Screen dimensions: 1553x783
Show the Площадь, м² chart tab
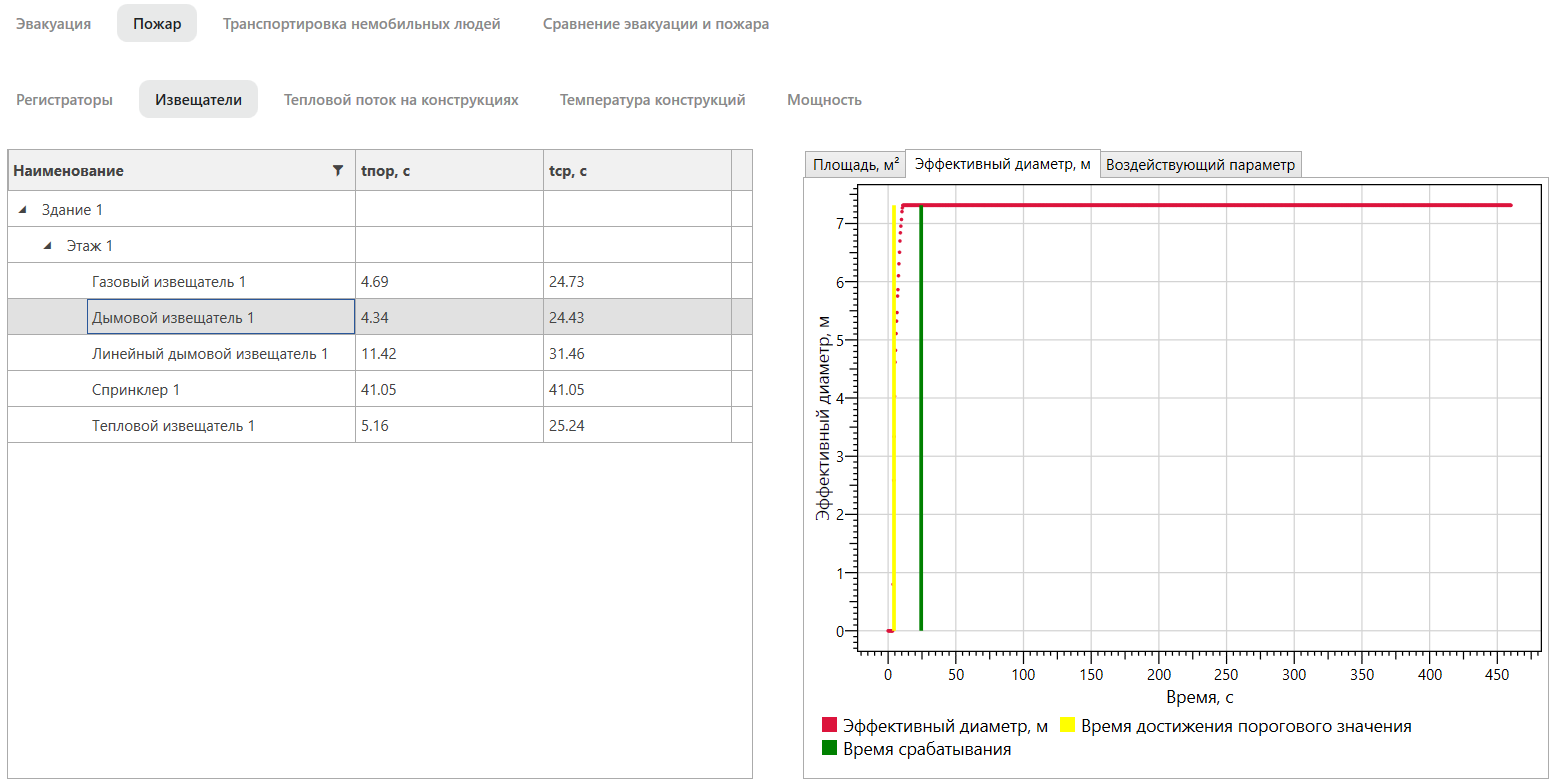(855, 165)
